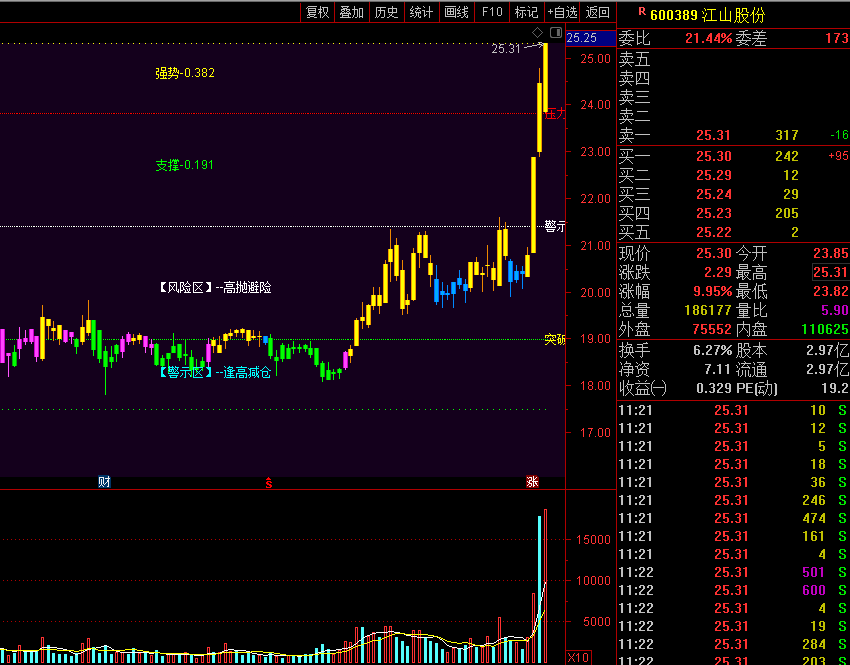Click the 量比 value 5.90

[834, 310]
